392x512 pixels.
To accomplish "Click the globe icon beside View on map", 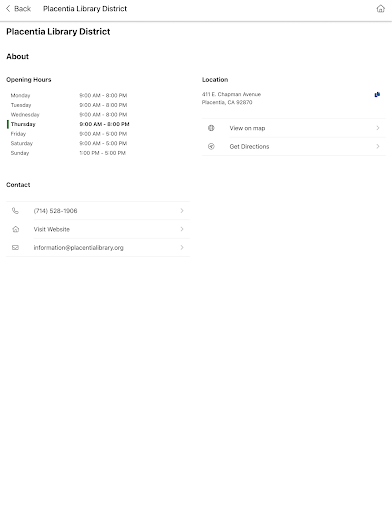I will 211,128.
